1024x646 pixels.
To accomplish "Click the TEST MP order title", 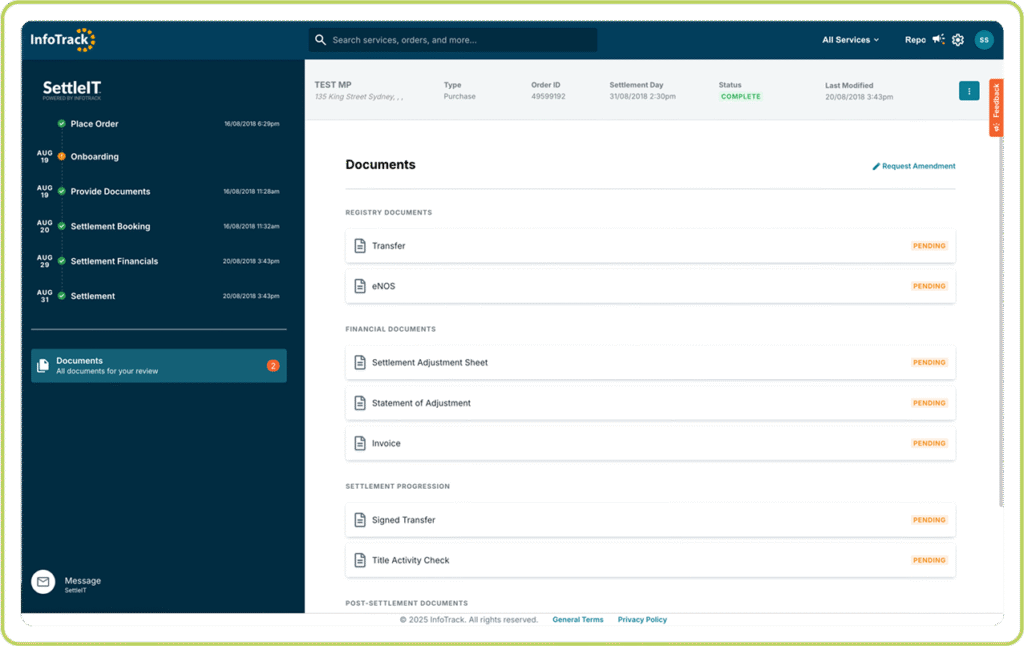I will pos(333,85).
